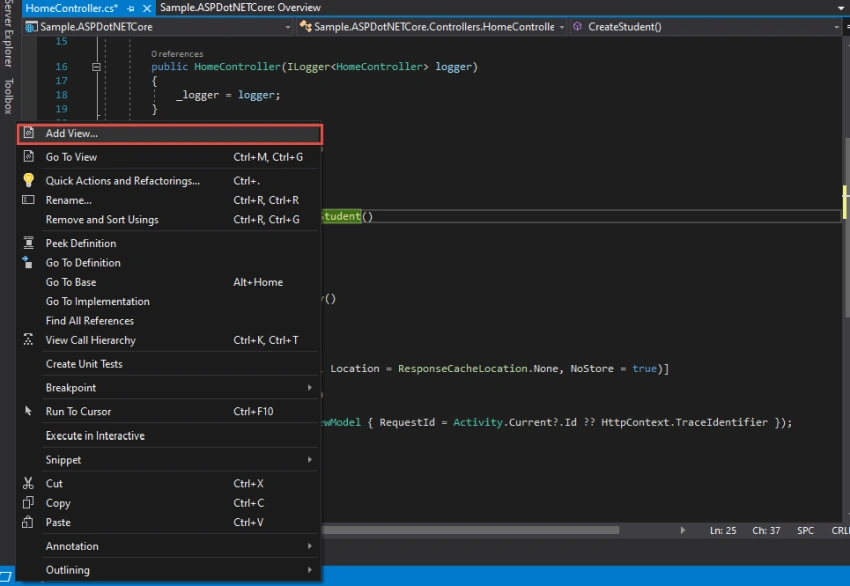
Task: Expand the Outlining submenu
Action: point(170,570)
